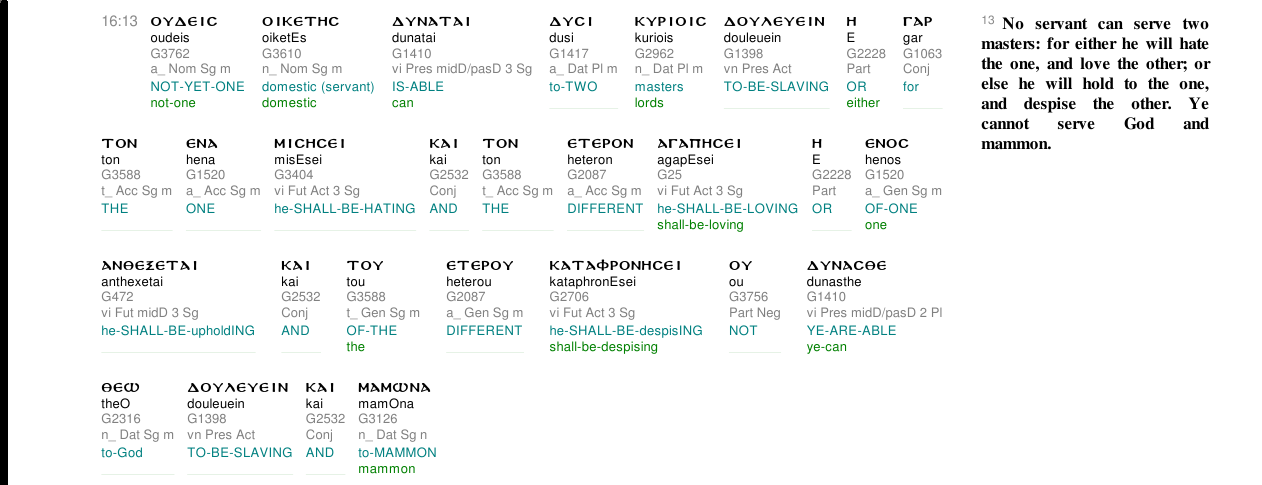Click G472 under anthexetai
Screen dimensions: 1262x485
(x=118, y=297)
